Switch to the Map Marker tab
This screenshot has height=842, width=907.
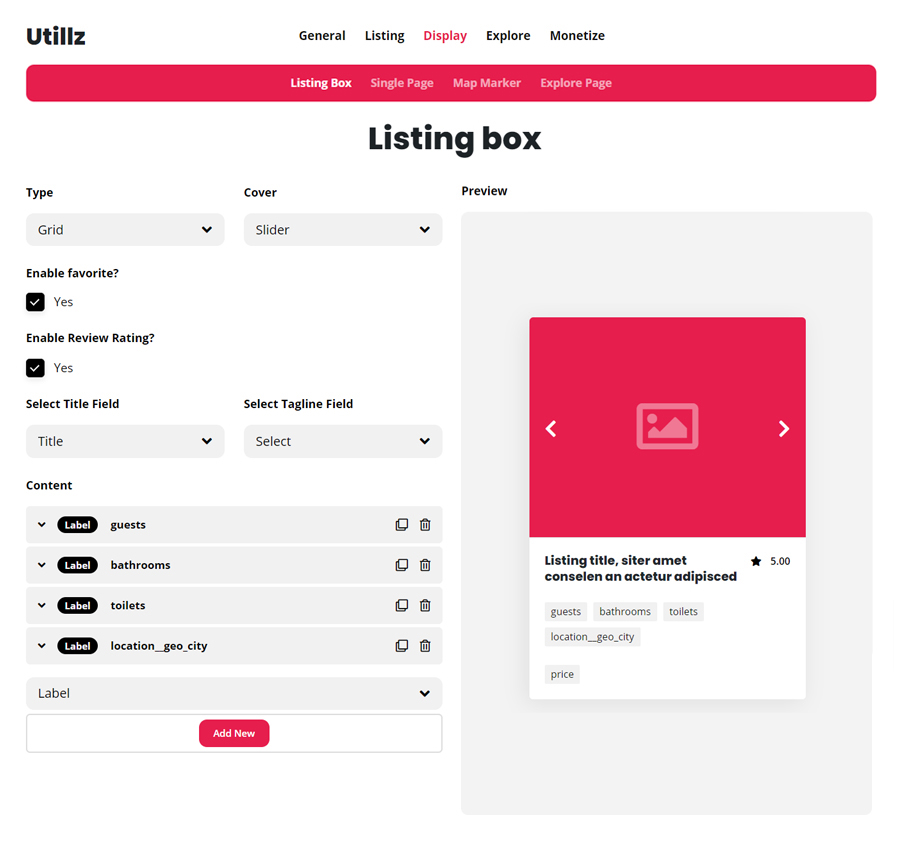[x=487, y=83]
